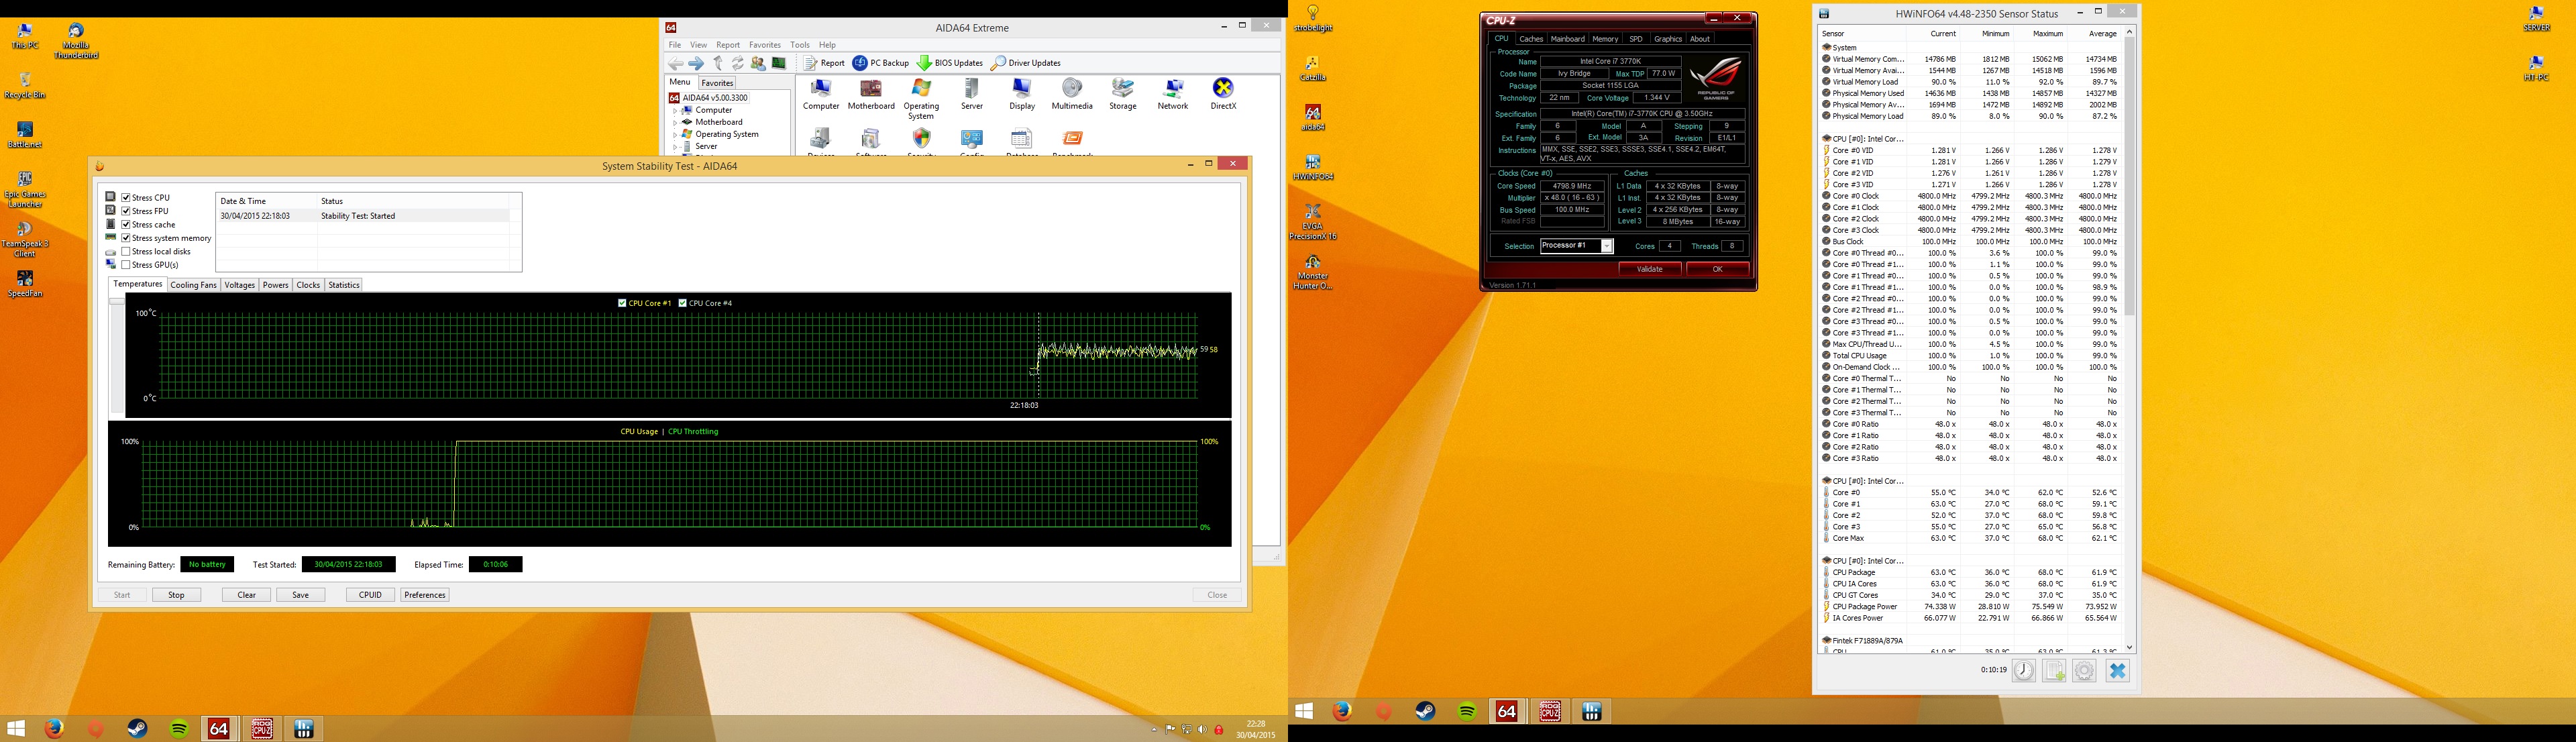
Task: Open the Battle.net desktop shortcut
Action: click(25, 135)
